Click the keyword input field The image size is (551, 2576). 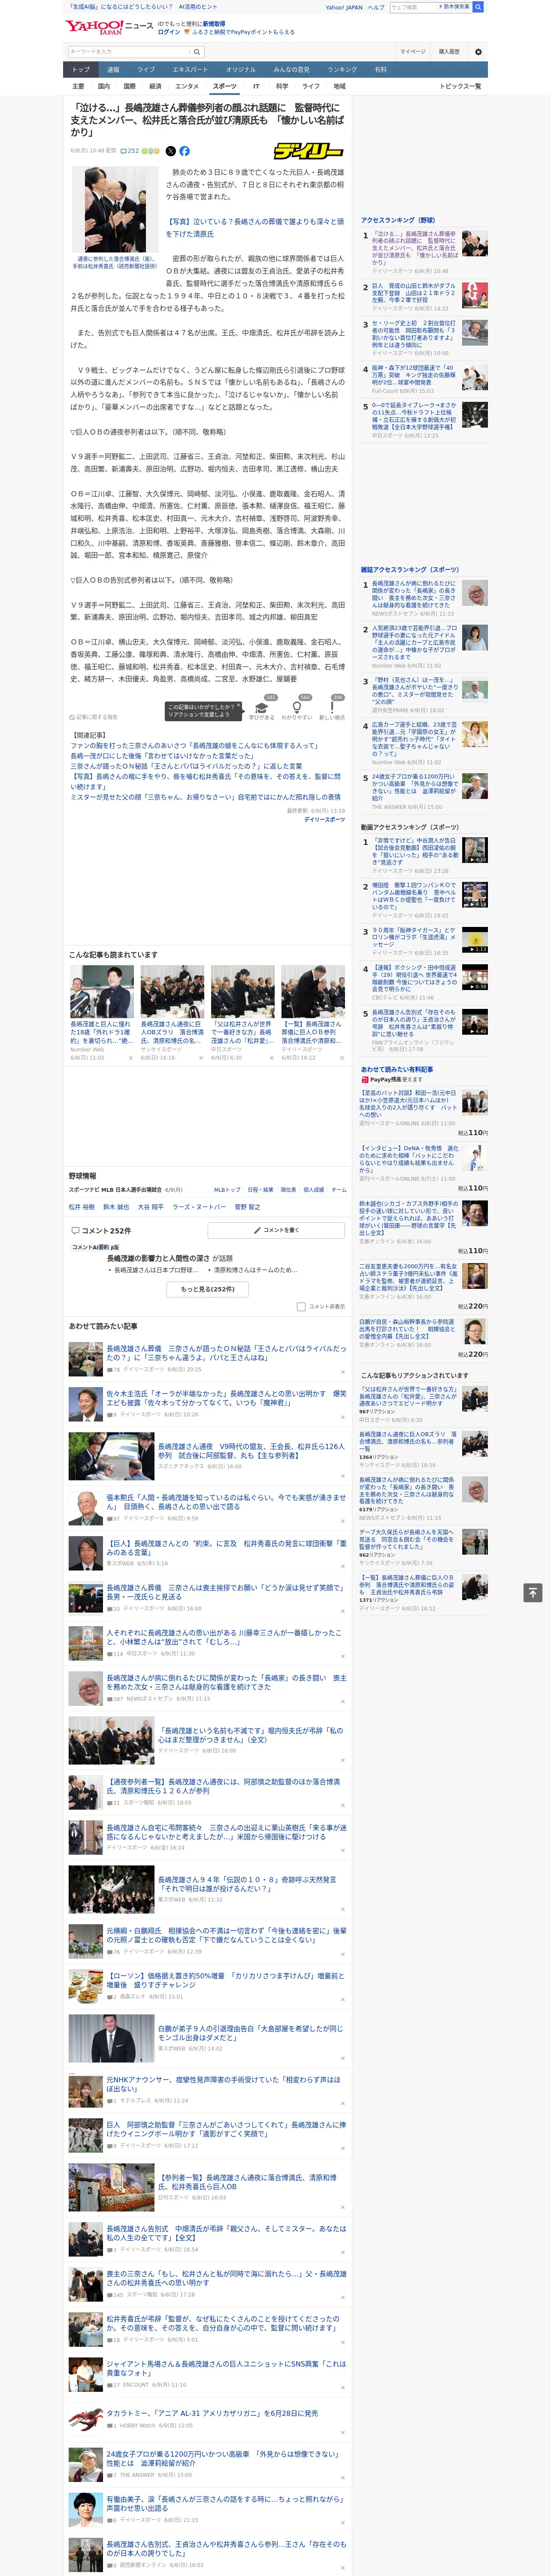[x=129, y=52]
